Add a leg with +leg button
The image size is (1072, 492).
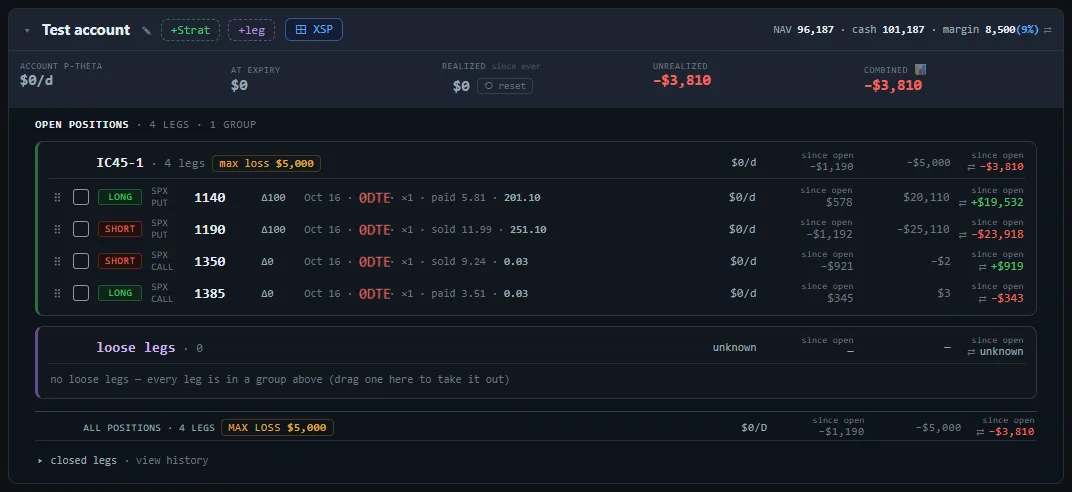pos(252,30)
